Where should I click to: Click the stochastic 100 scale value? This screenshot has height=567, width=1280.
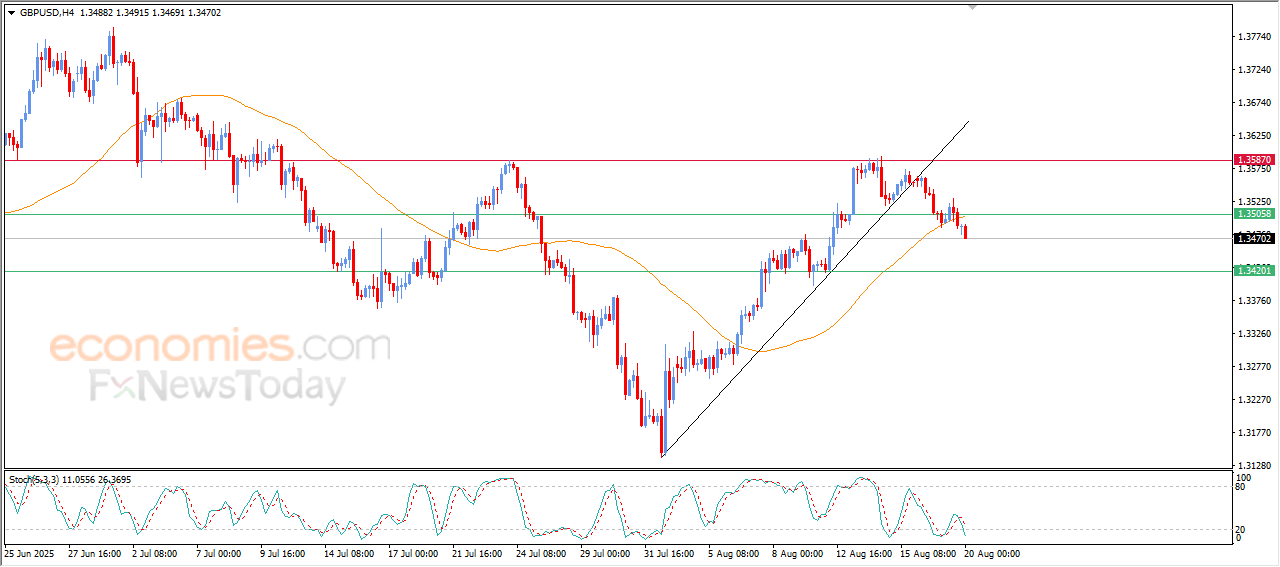click(x=1243, y=478)
